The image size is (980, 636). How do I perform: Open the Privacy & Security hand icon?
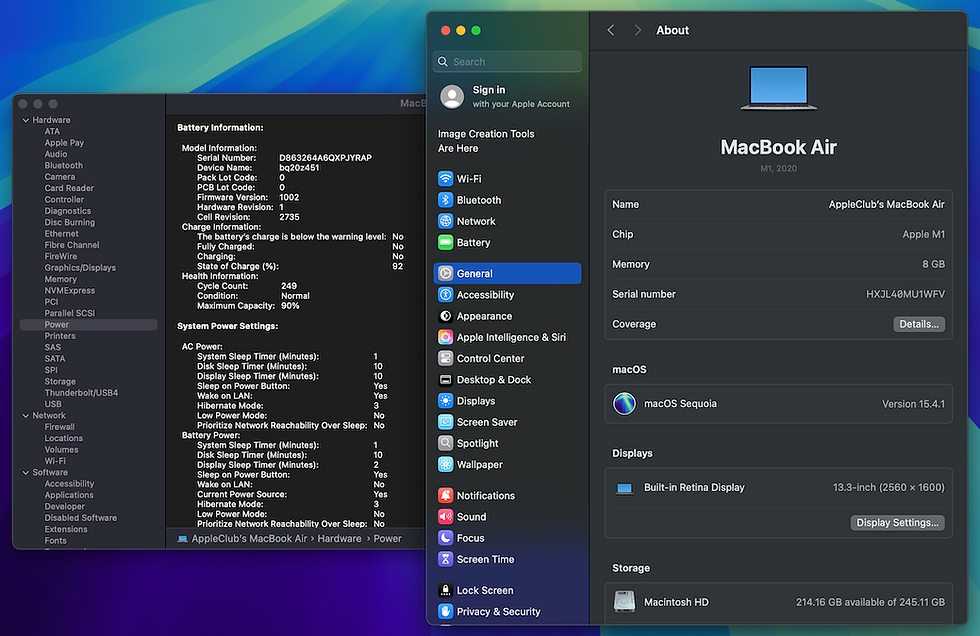445,612
